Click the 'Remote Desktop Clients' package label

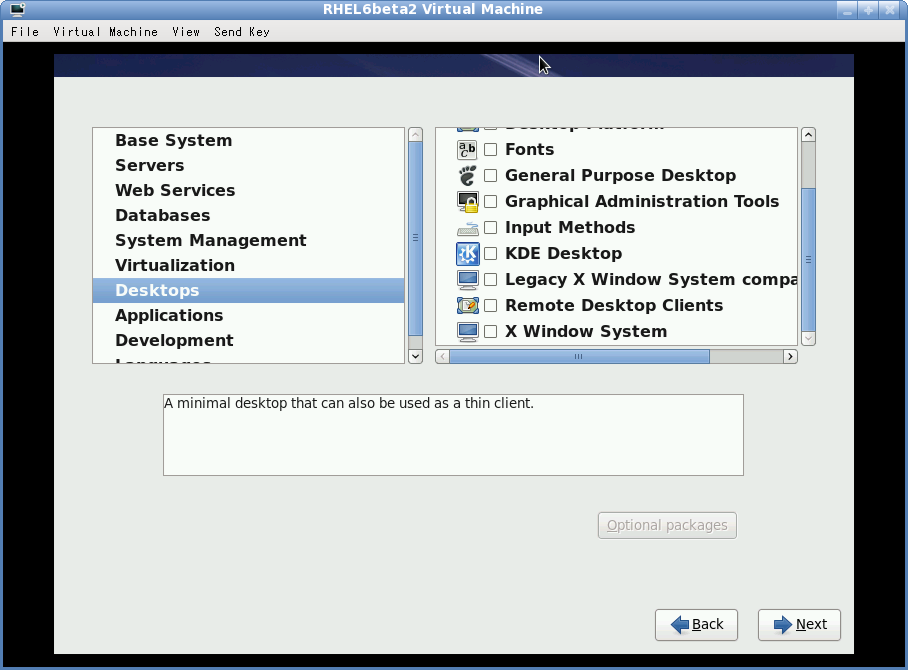(x=614, y=305)
